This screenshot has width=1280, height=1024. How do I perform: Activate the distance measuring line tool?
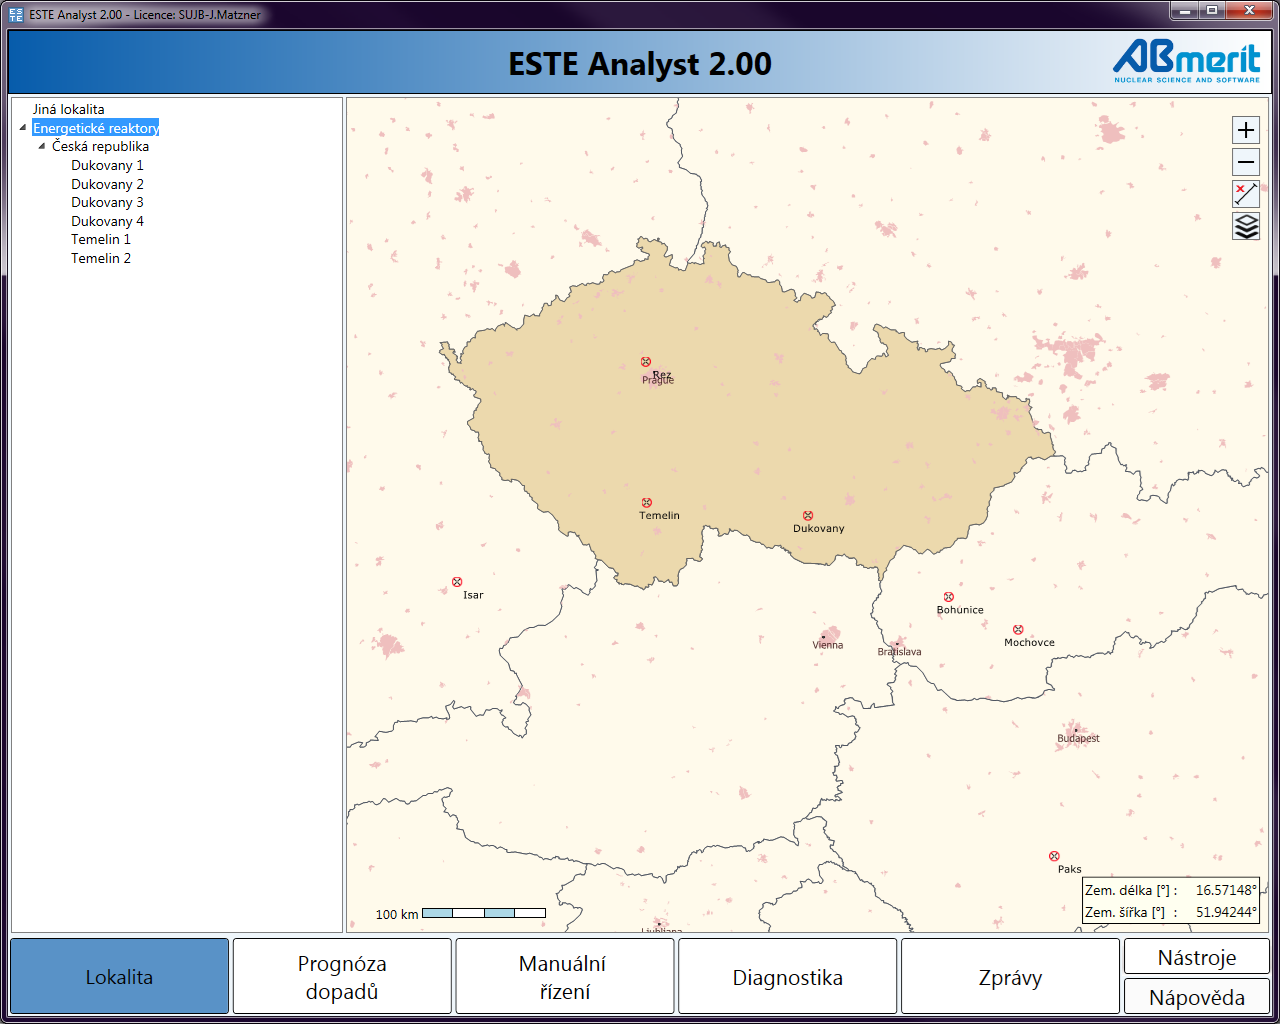tap(1246, 194)
